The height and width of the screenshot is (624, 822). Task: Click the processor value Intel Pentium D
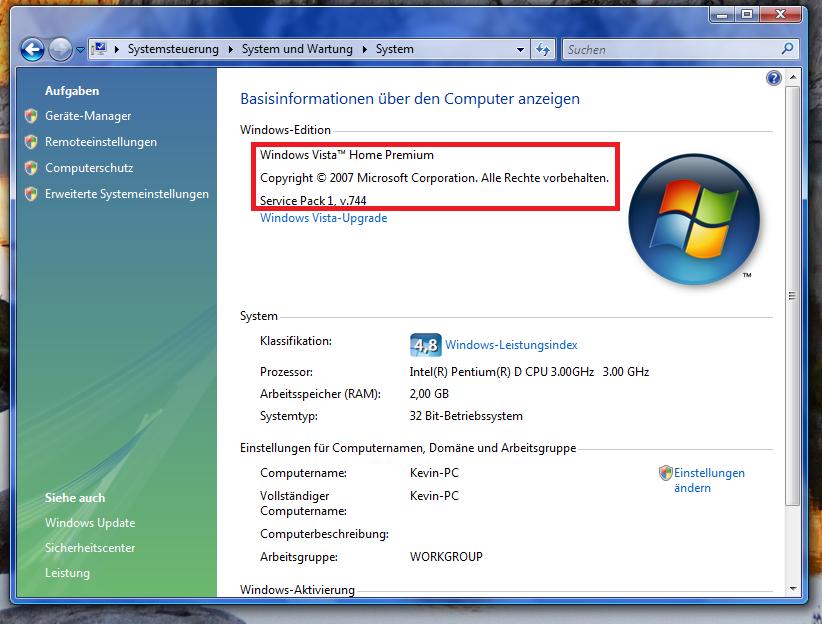point(529,372)
